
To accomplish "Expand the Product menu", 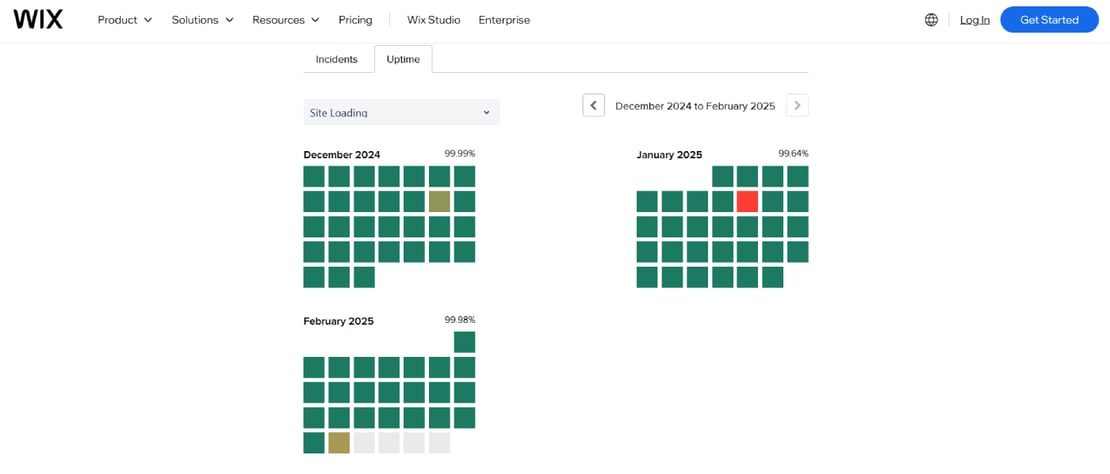I will [x=124, y=20].
